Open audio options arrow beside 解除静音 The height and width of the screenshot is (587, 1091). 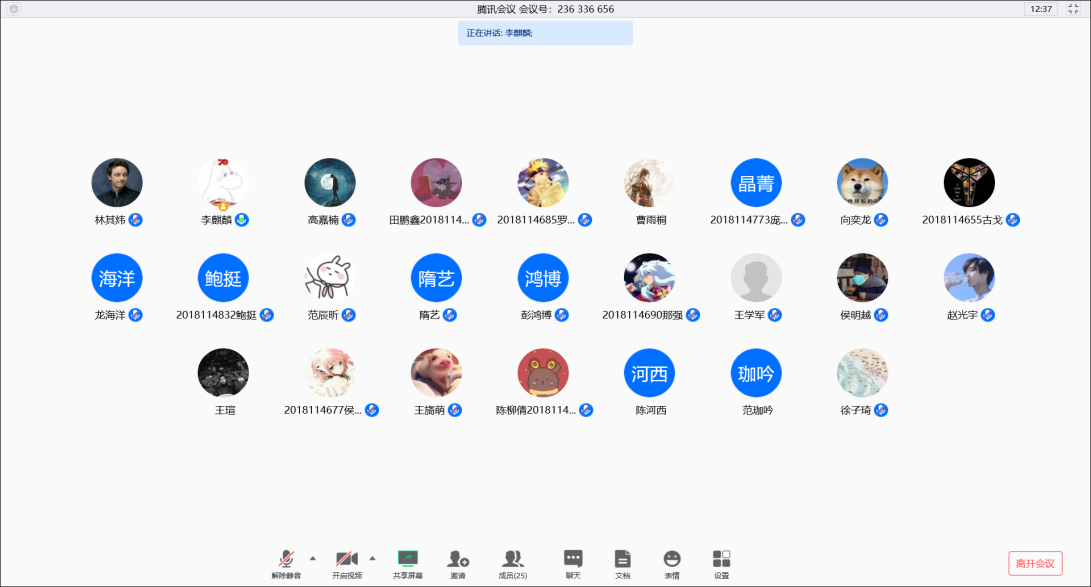click(x=312, y=558)
